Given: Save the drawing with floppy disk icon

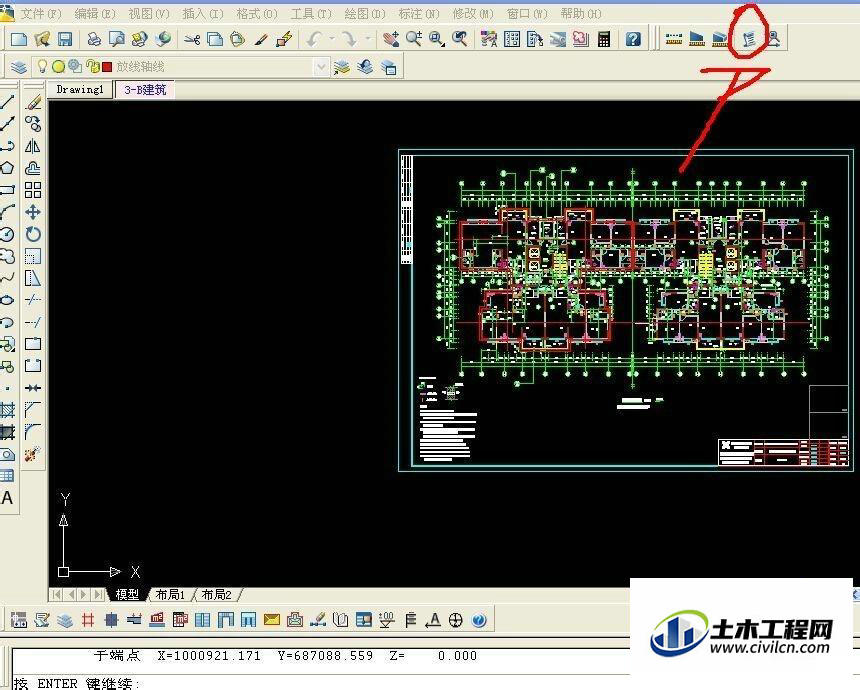Looking at the screenshot, I should (x=65, y=38).
